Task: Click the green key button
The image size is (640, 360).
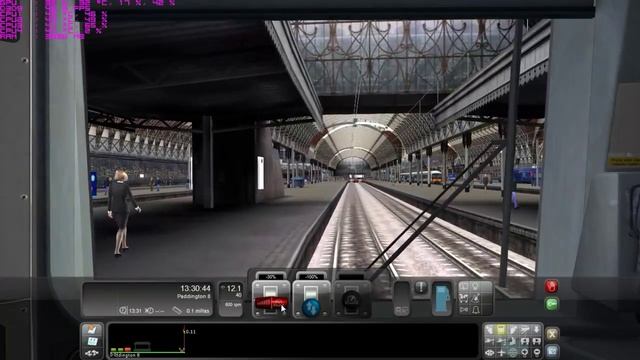Action: click(x=552, y=304)
